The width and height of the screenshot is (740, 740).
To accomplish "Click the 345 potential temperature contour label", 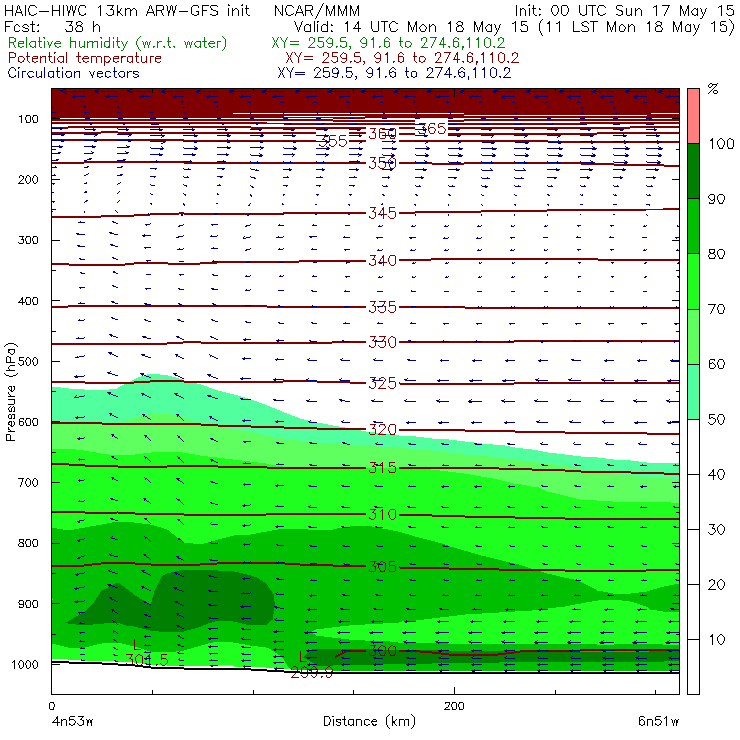I will (x=382, y=213).
